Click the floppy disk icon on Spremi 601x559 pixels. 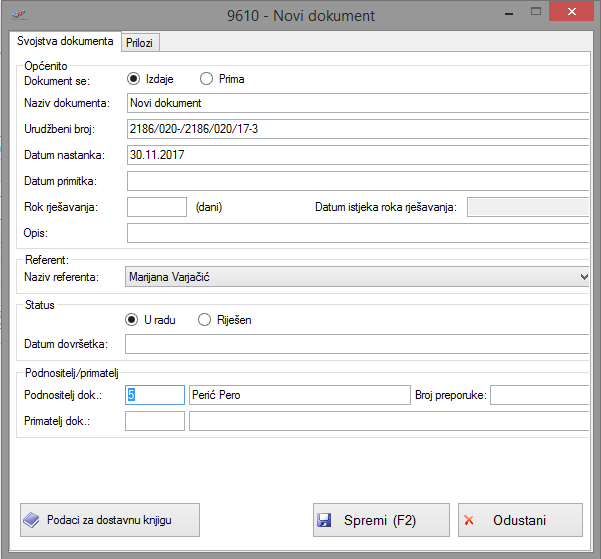(325, 521)
